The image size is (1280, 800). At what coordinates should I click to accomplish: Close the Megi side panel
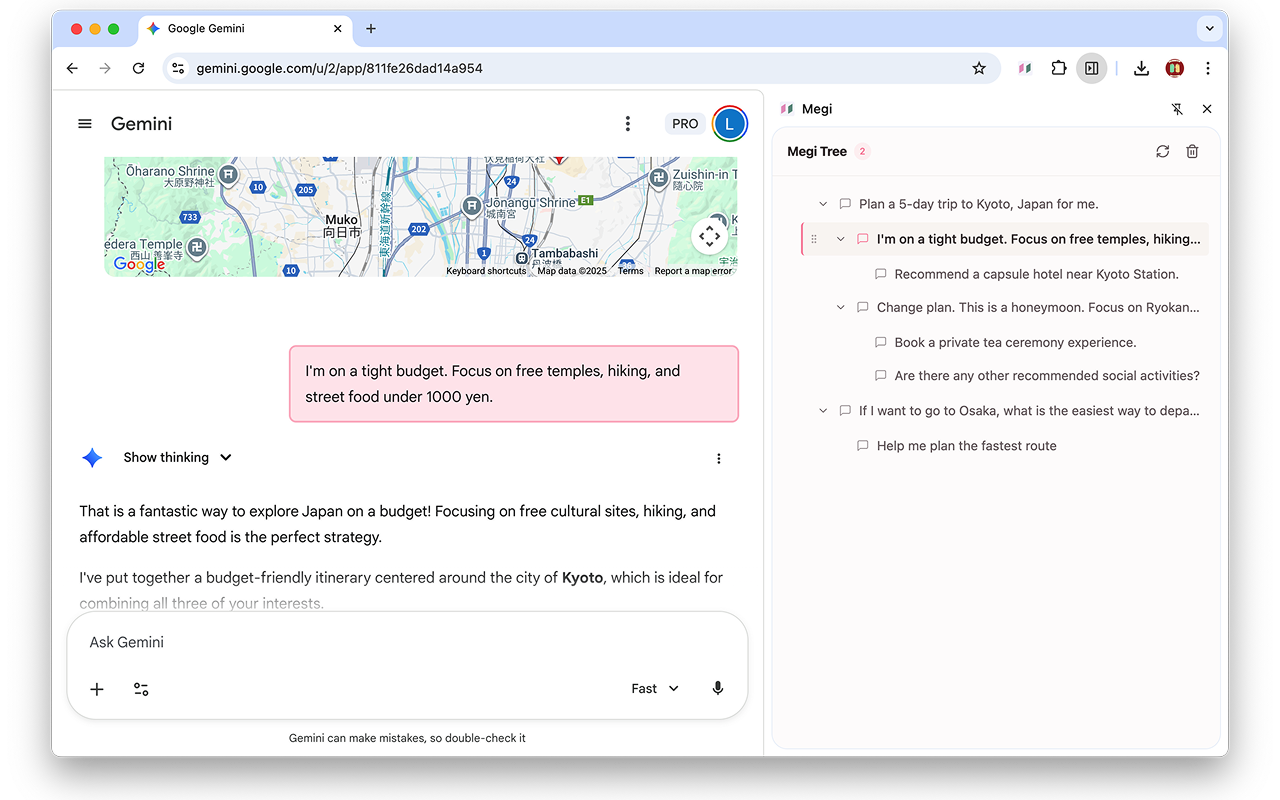tap(1207, 109)
